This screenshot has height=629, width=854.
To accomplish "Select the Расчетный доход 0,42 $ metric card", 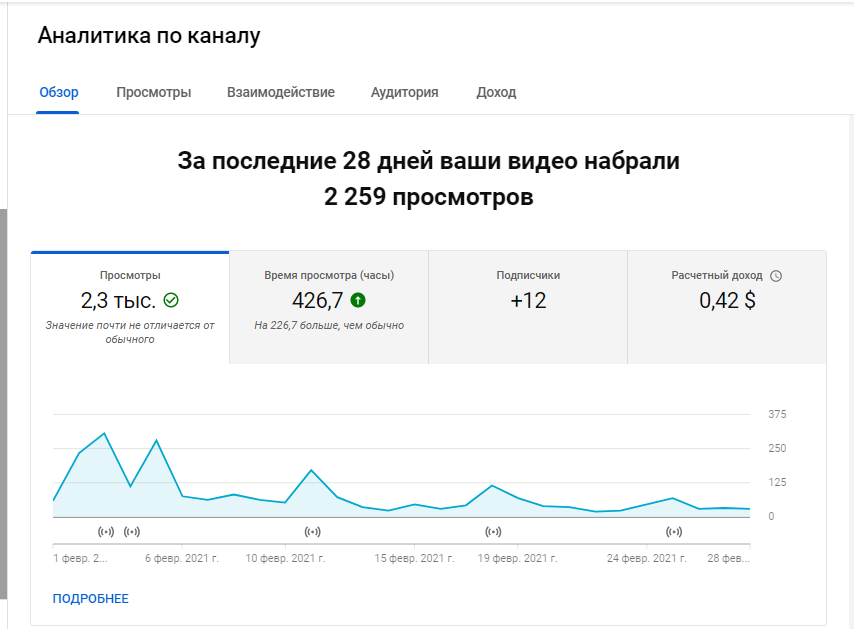I will (726, 307).
